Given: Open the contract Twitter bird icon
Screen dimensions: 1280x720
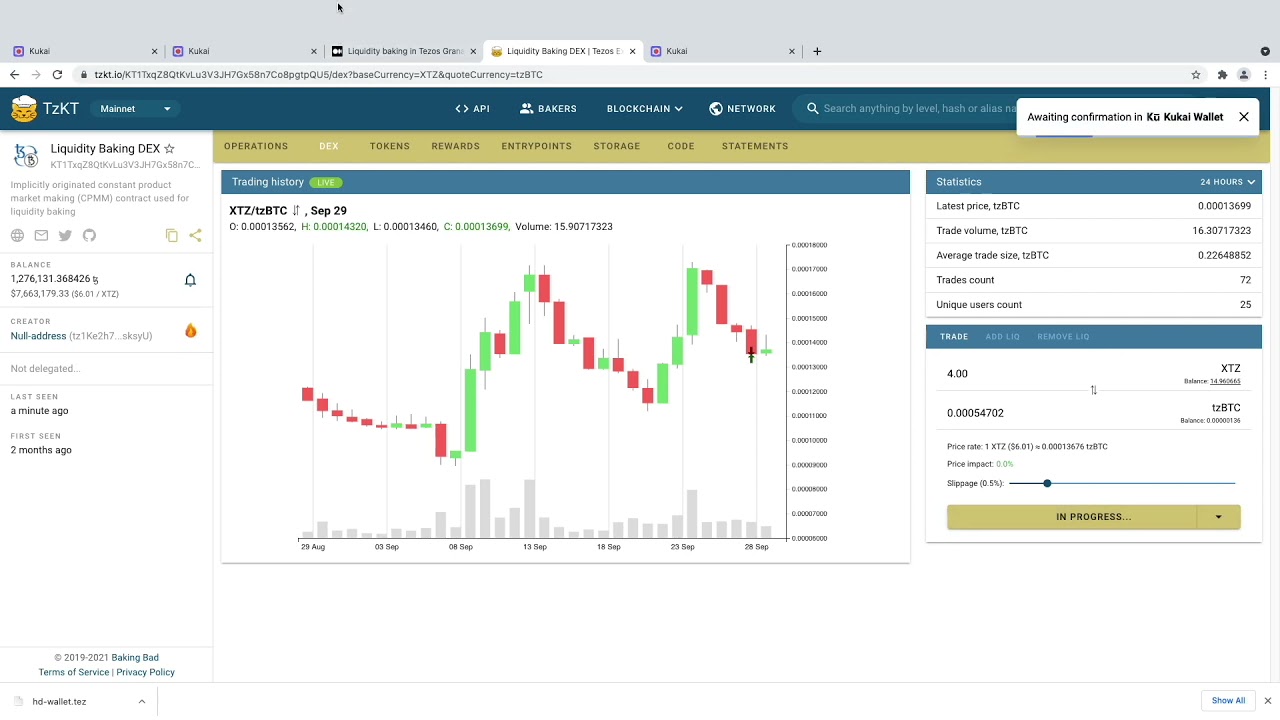Looking at the screenshot, I should 65,235.
